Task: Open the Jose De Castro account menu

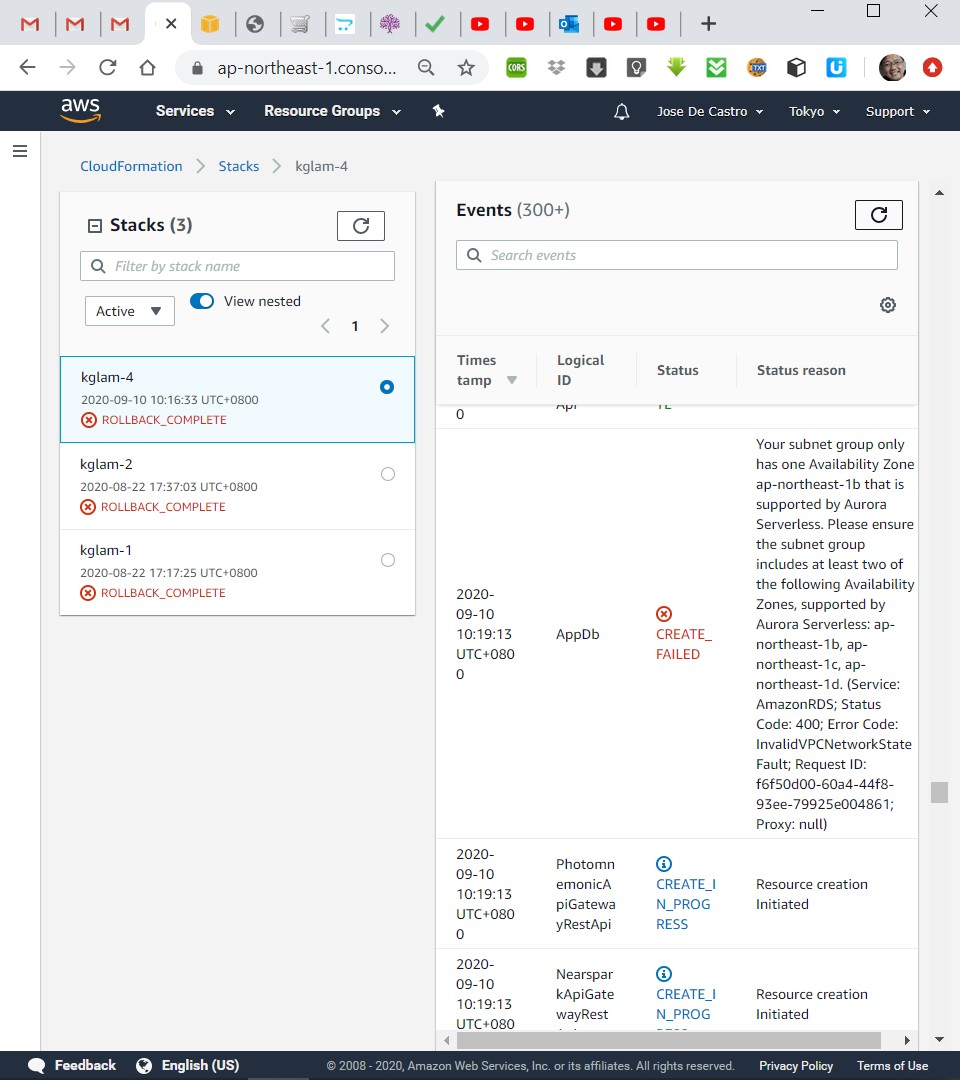Action: click(x=710, y=111)
